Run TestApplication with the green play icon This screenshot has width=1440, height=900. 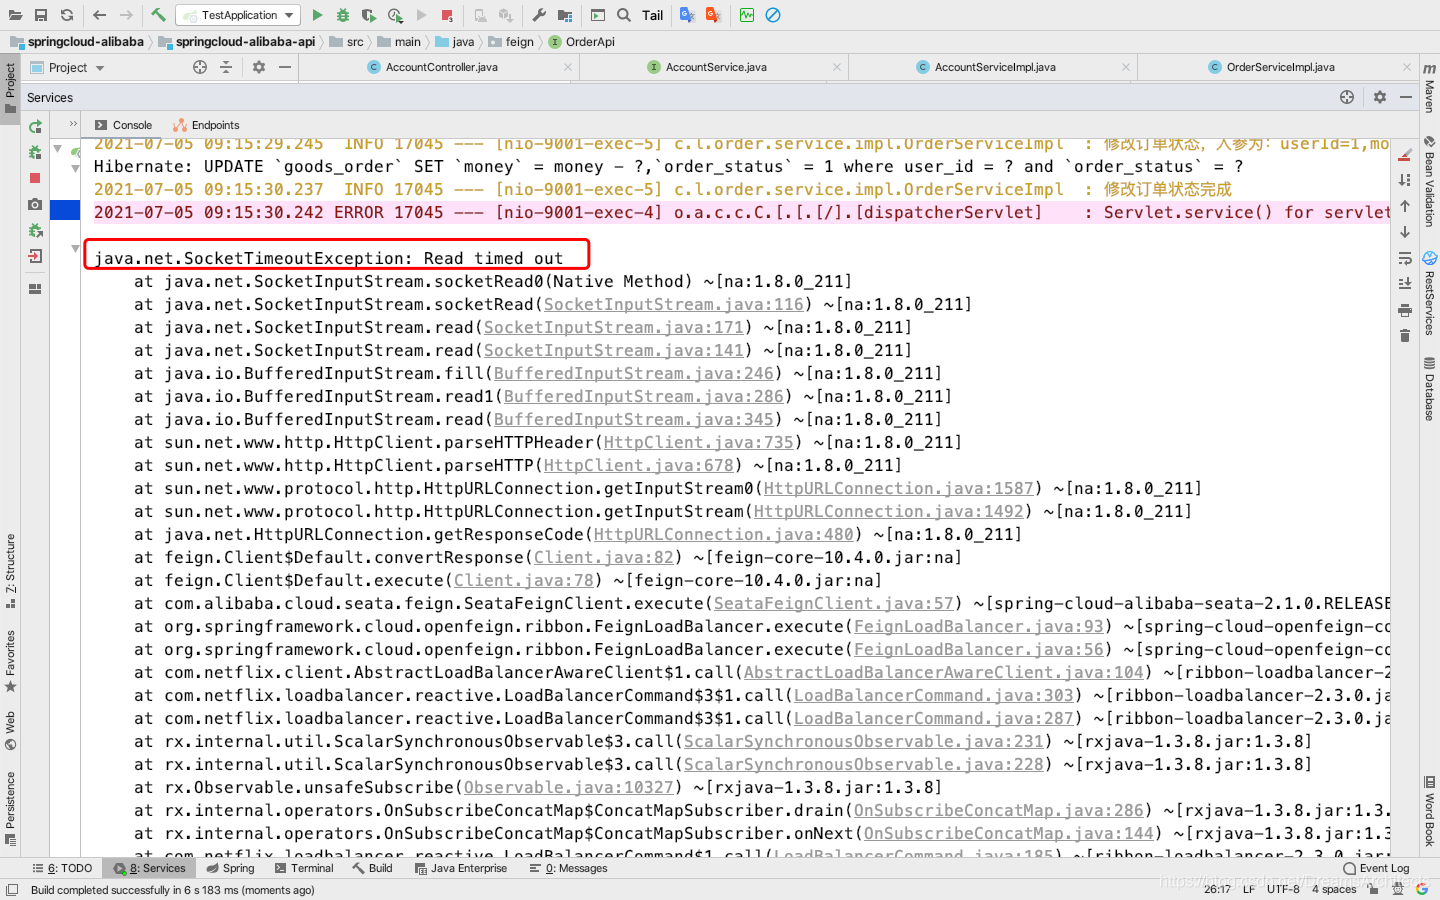(317, 15)
